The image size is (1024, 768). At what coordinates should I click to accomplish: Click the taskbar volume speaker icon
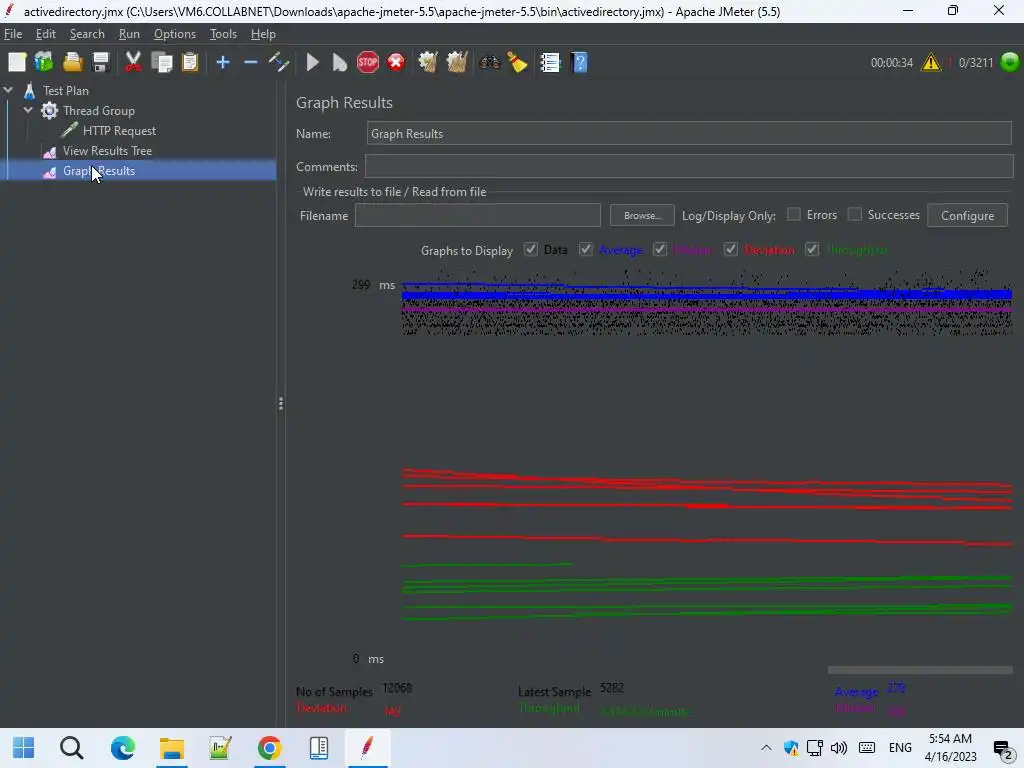(839, 748)
